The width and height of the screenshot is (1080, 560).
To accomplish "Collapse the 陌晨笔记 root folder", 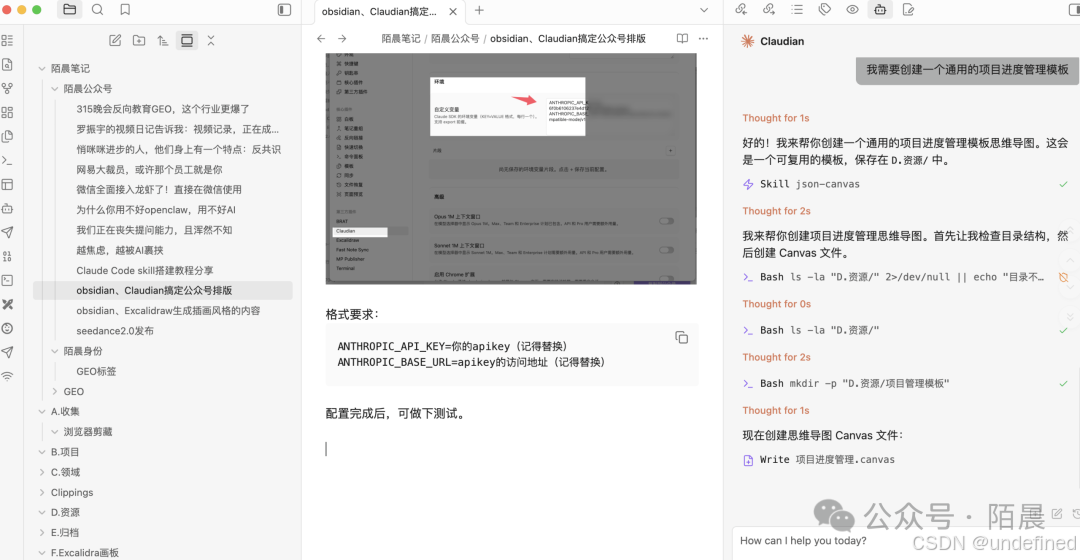I will 42,68.
